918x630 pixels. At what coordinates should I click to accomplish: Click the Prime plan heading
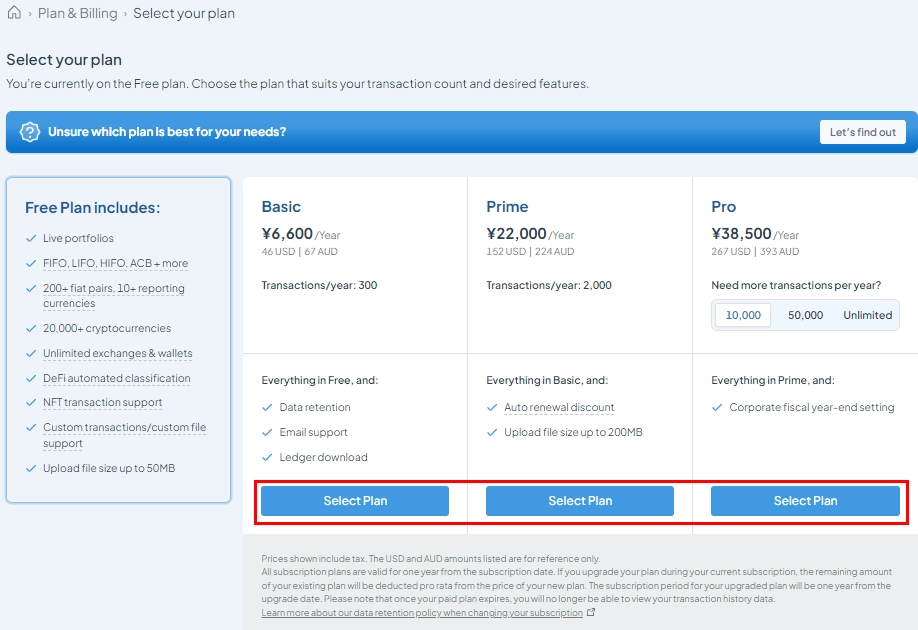click(507, 207)
